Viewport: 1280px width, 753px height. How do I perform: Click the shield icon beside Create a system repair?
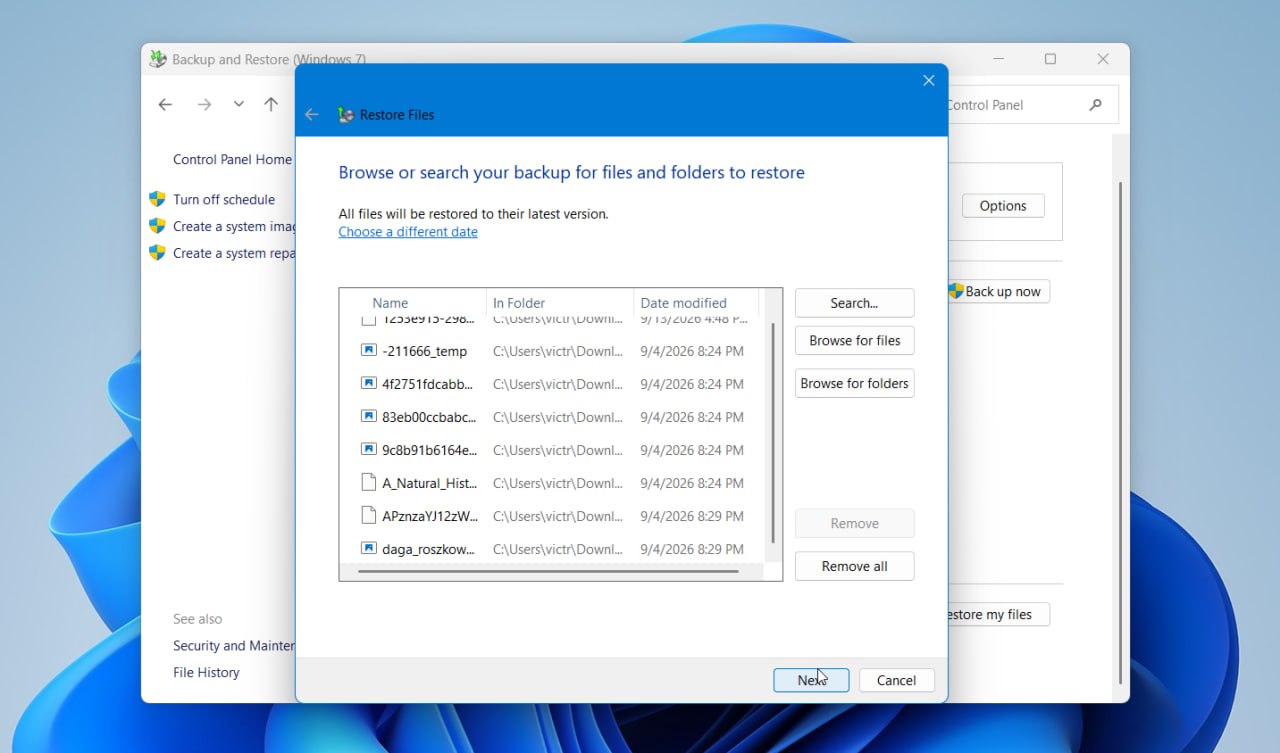[157, 253]
